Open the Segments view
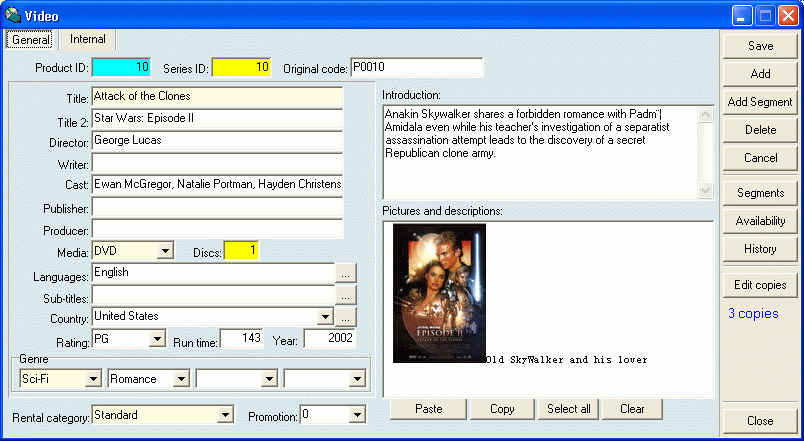 (x=760, y=193)
